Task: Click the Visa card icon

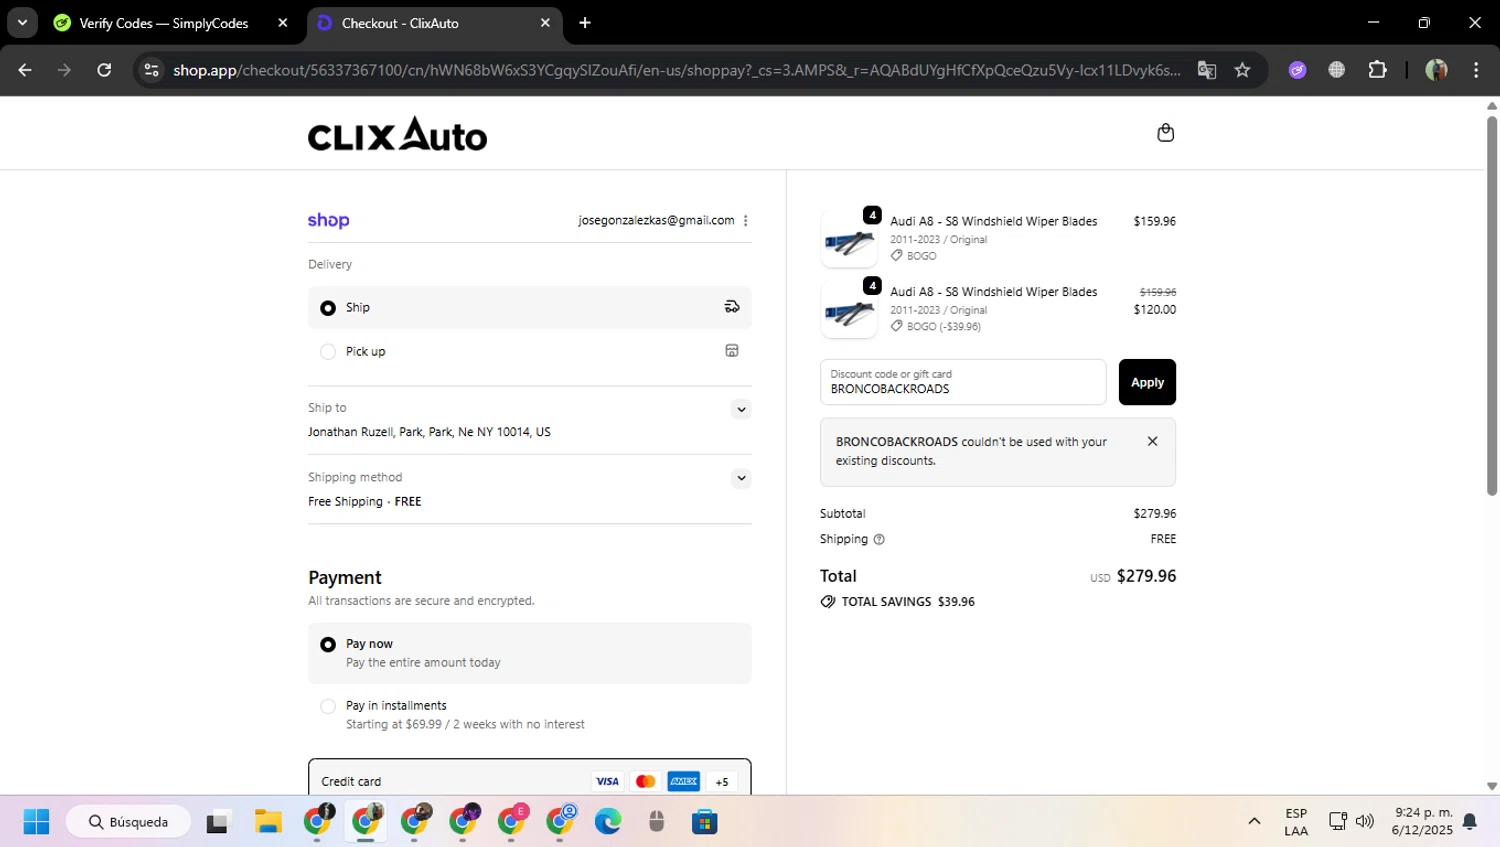Action: 607,781
